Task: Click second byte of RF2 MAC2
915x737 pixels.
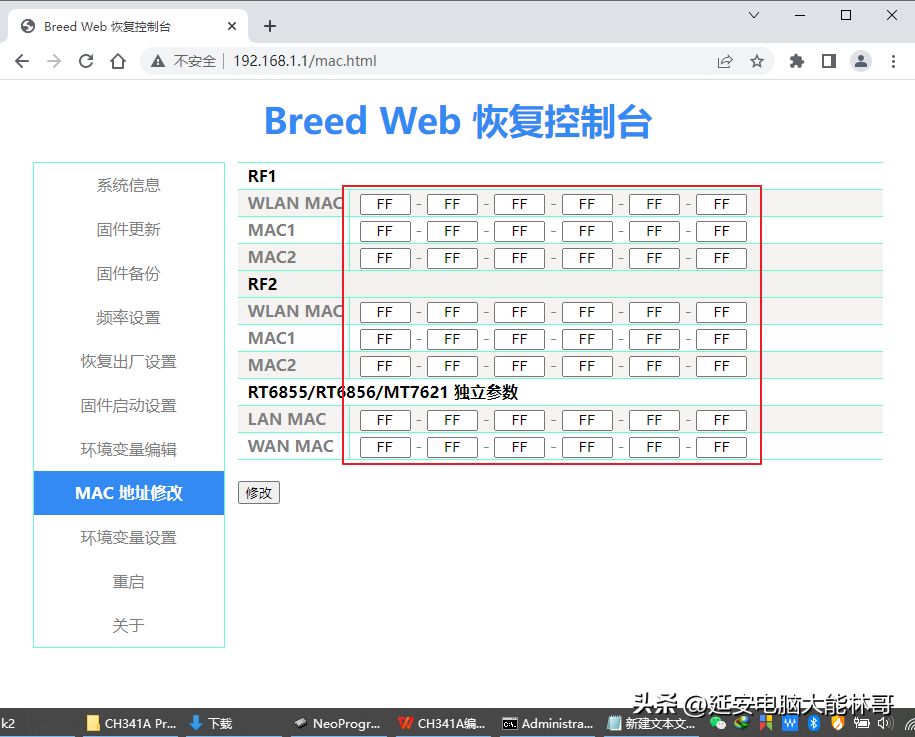Action: click(x=452, y=366)
